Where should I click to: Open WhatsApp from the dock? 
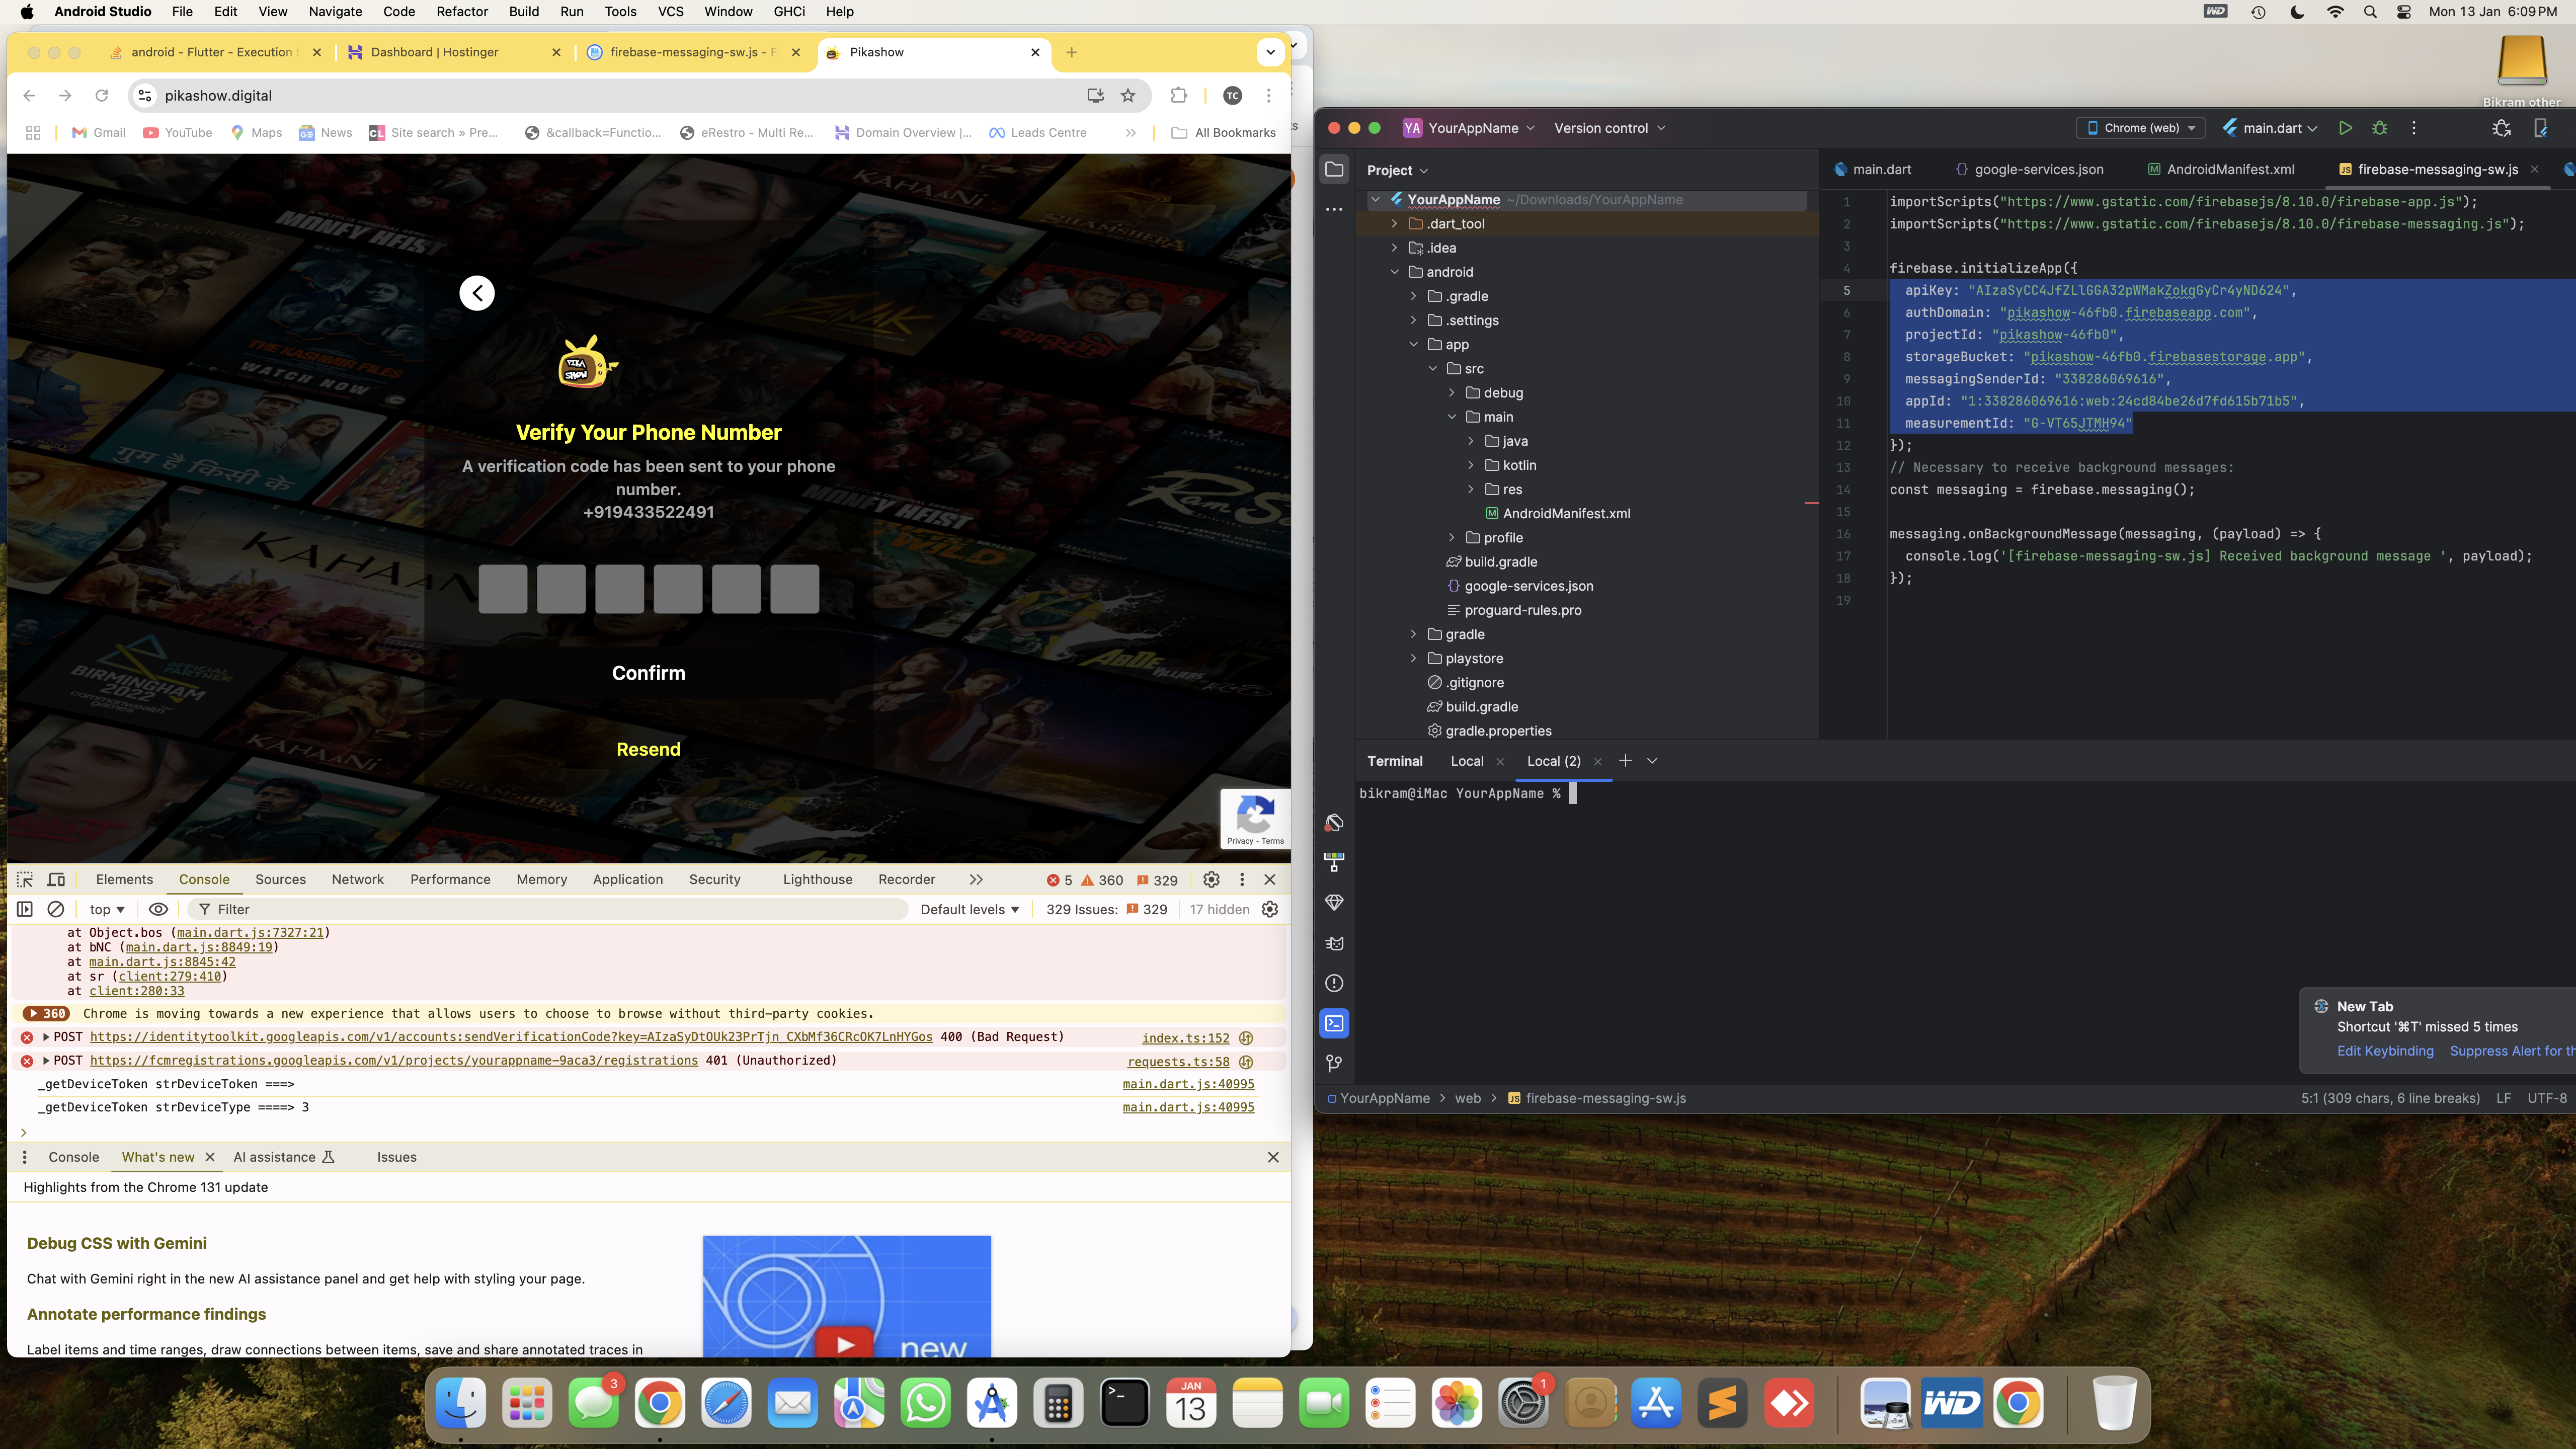926,1404
